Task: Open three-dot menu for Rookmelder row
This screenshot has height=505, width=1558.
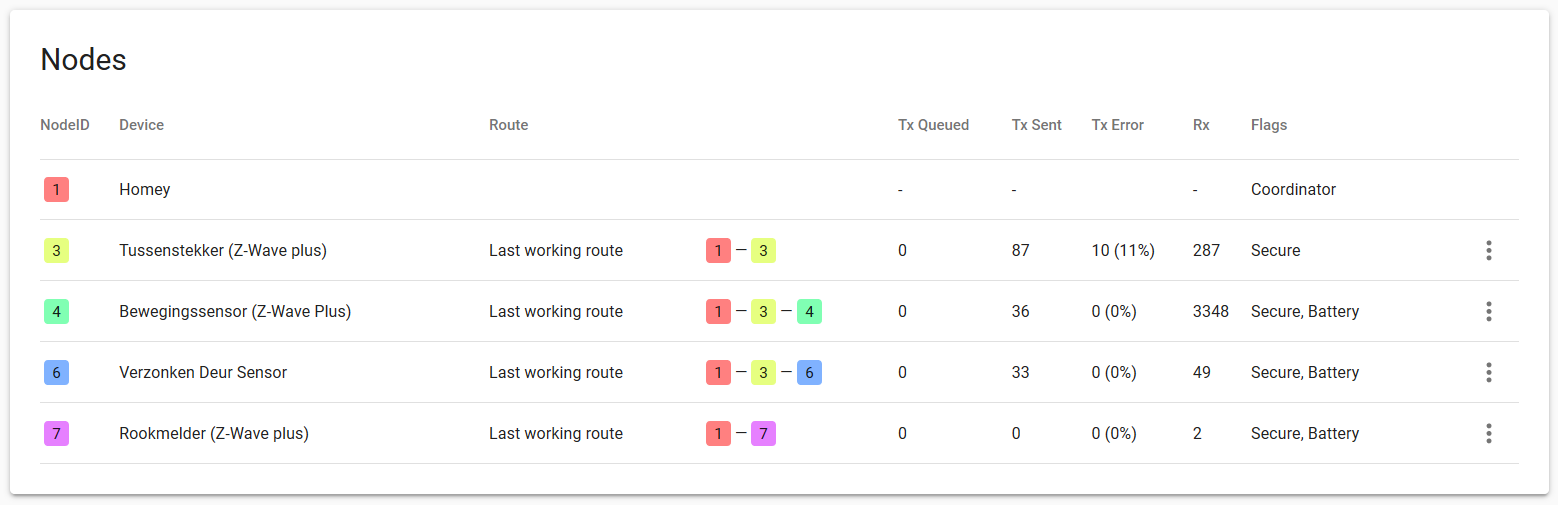Action: (x=1488, y=434)
